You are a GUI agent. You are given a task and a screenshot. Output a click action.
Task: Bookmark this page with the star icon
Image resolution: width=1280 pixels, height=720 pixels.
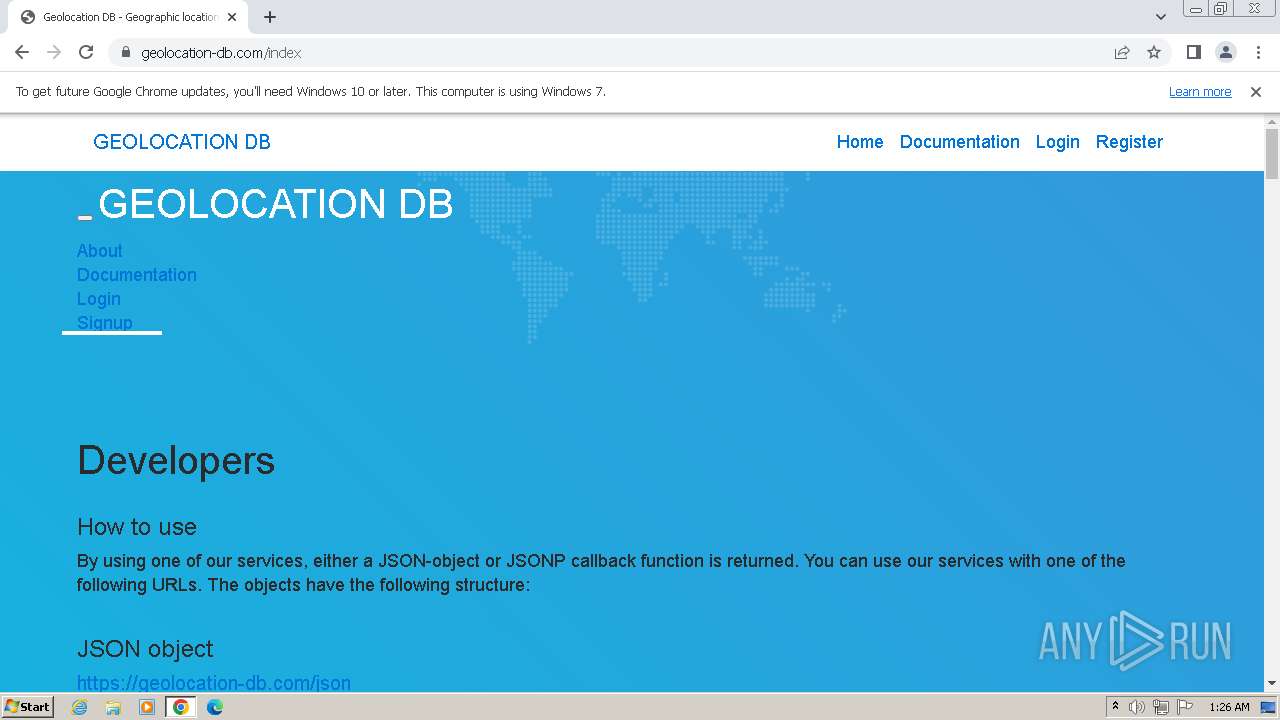click(x=1154, y=52)
